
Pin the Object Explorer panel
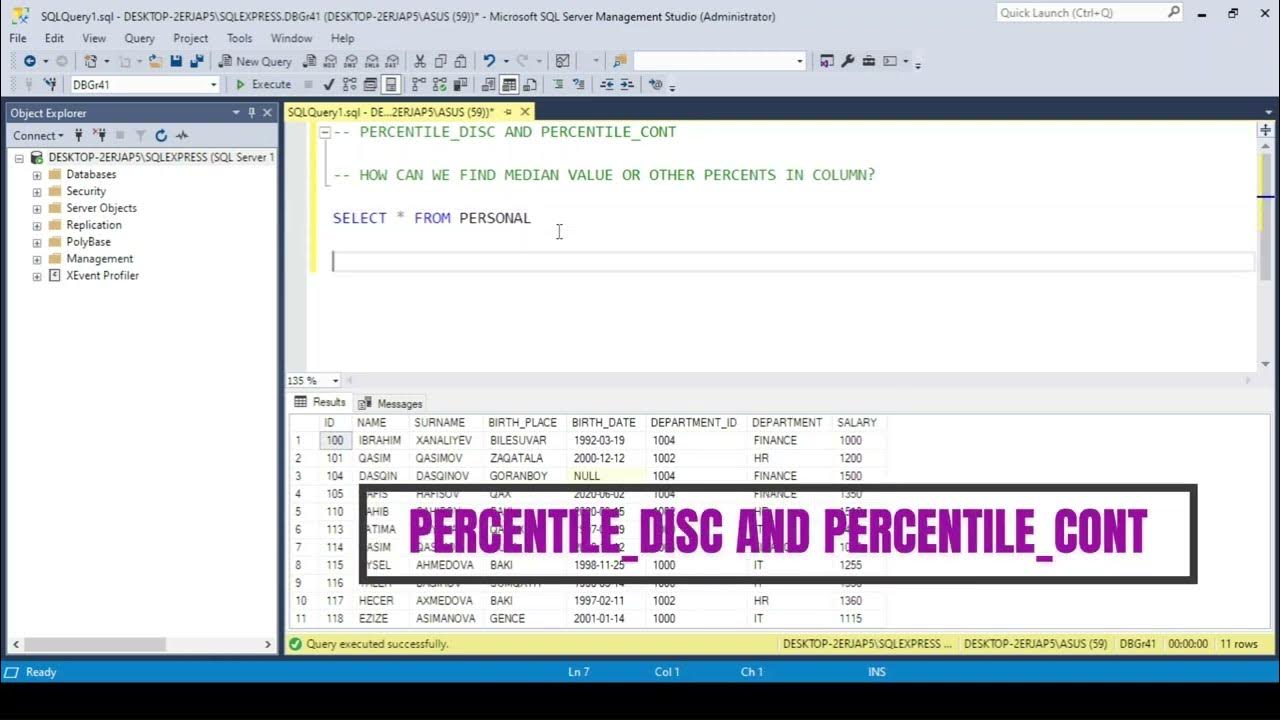click(252, 113)
